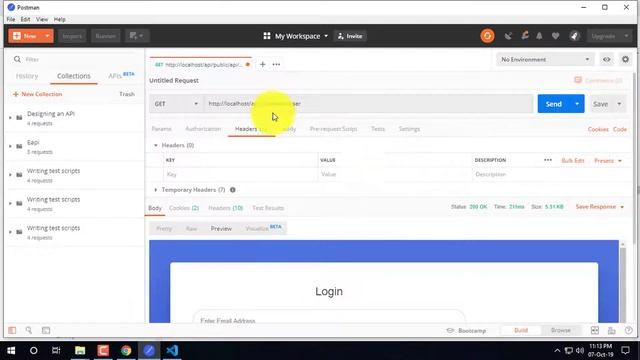640x360 pixels.
Task: Toggle to Build mode
Action: click(x=521, y=330)
